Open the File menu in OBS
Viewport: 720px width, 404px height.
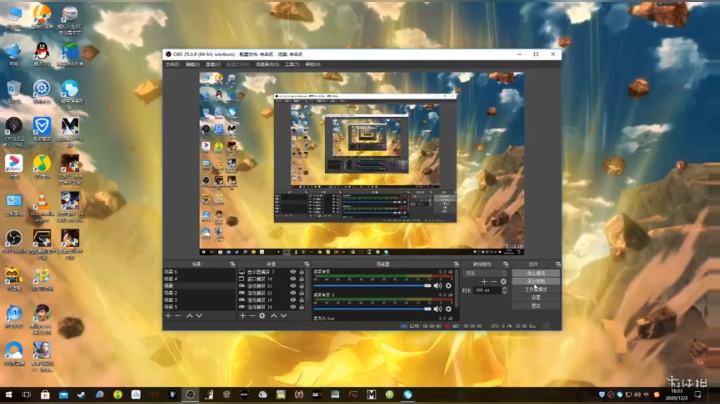point(172,65)
